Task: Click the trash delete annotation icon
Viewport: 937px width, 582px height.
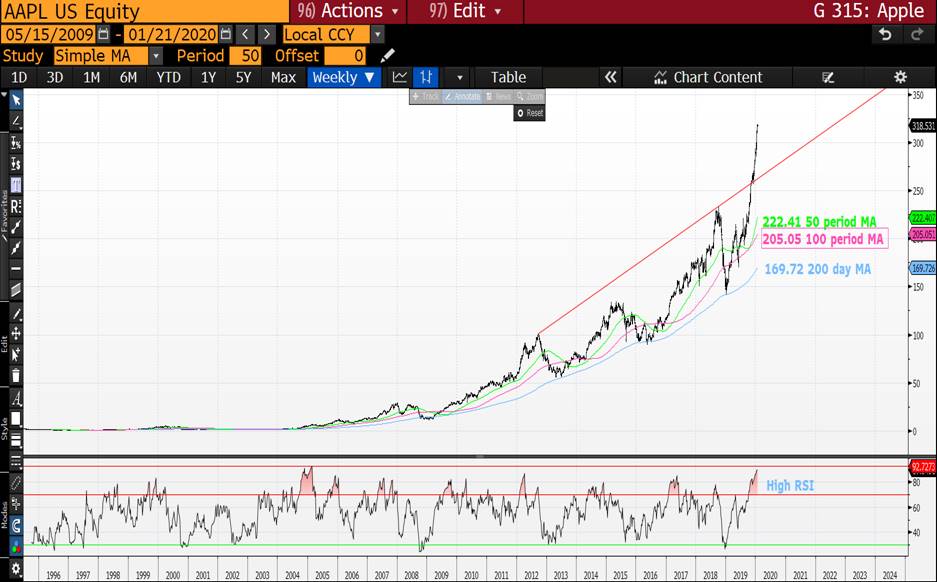Action: point(16,375)
